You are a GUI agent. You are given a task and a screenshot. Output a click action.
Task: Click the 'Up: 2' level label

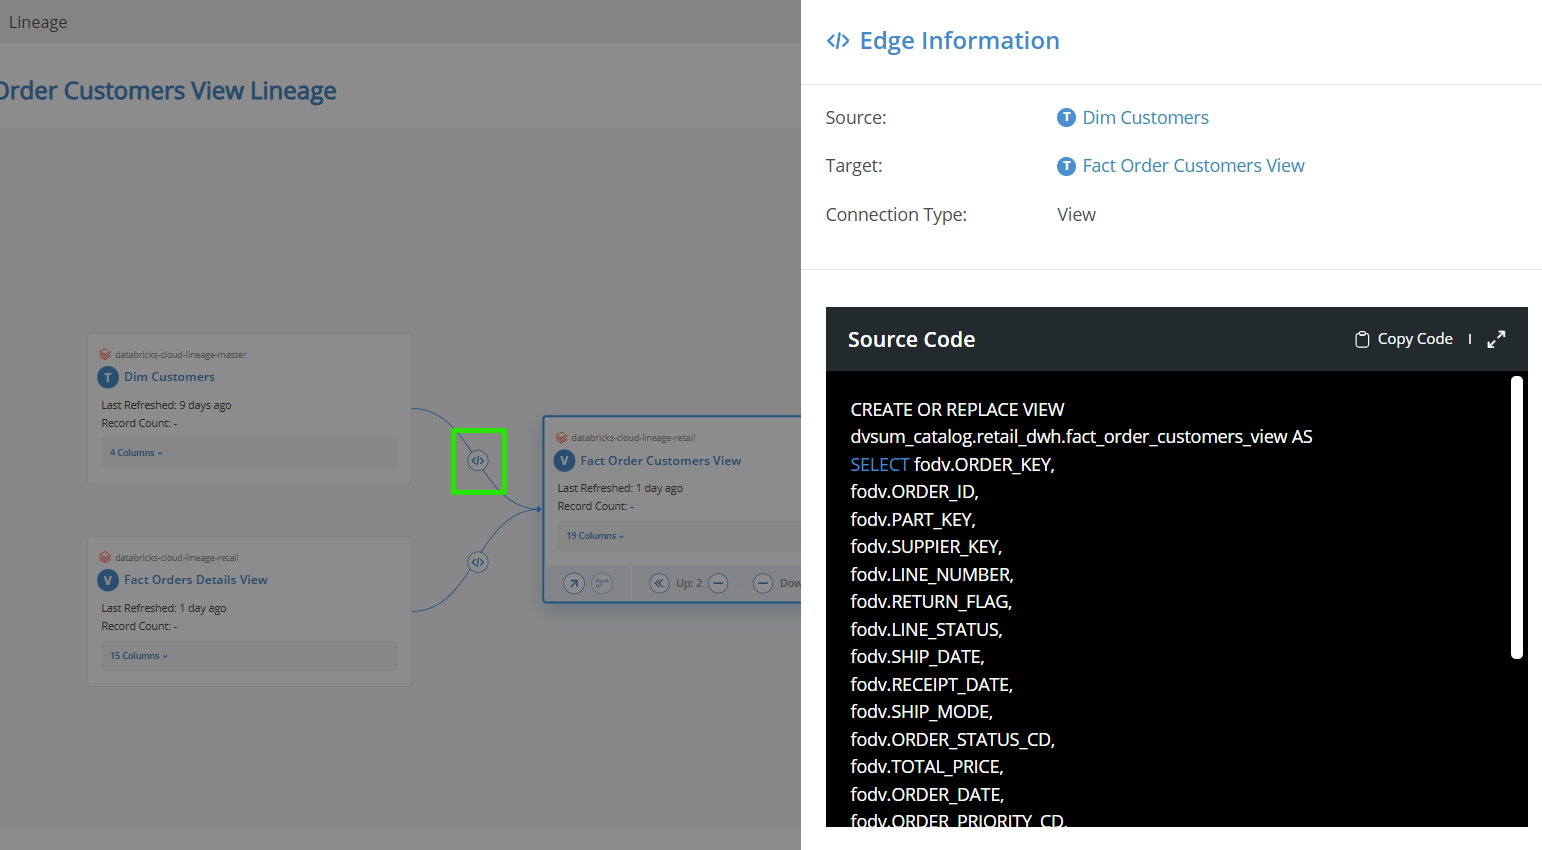click(689, 583)
